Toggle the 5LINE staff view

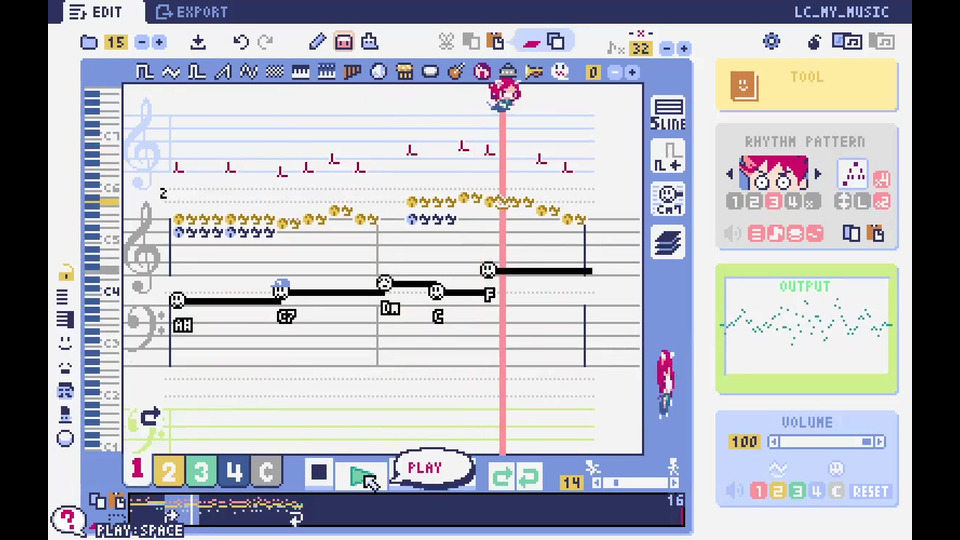click(667, 114)
